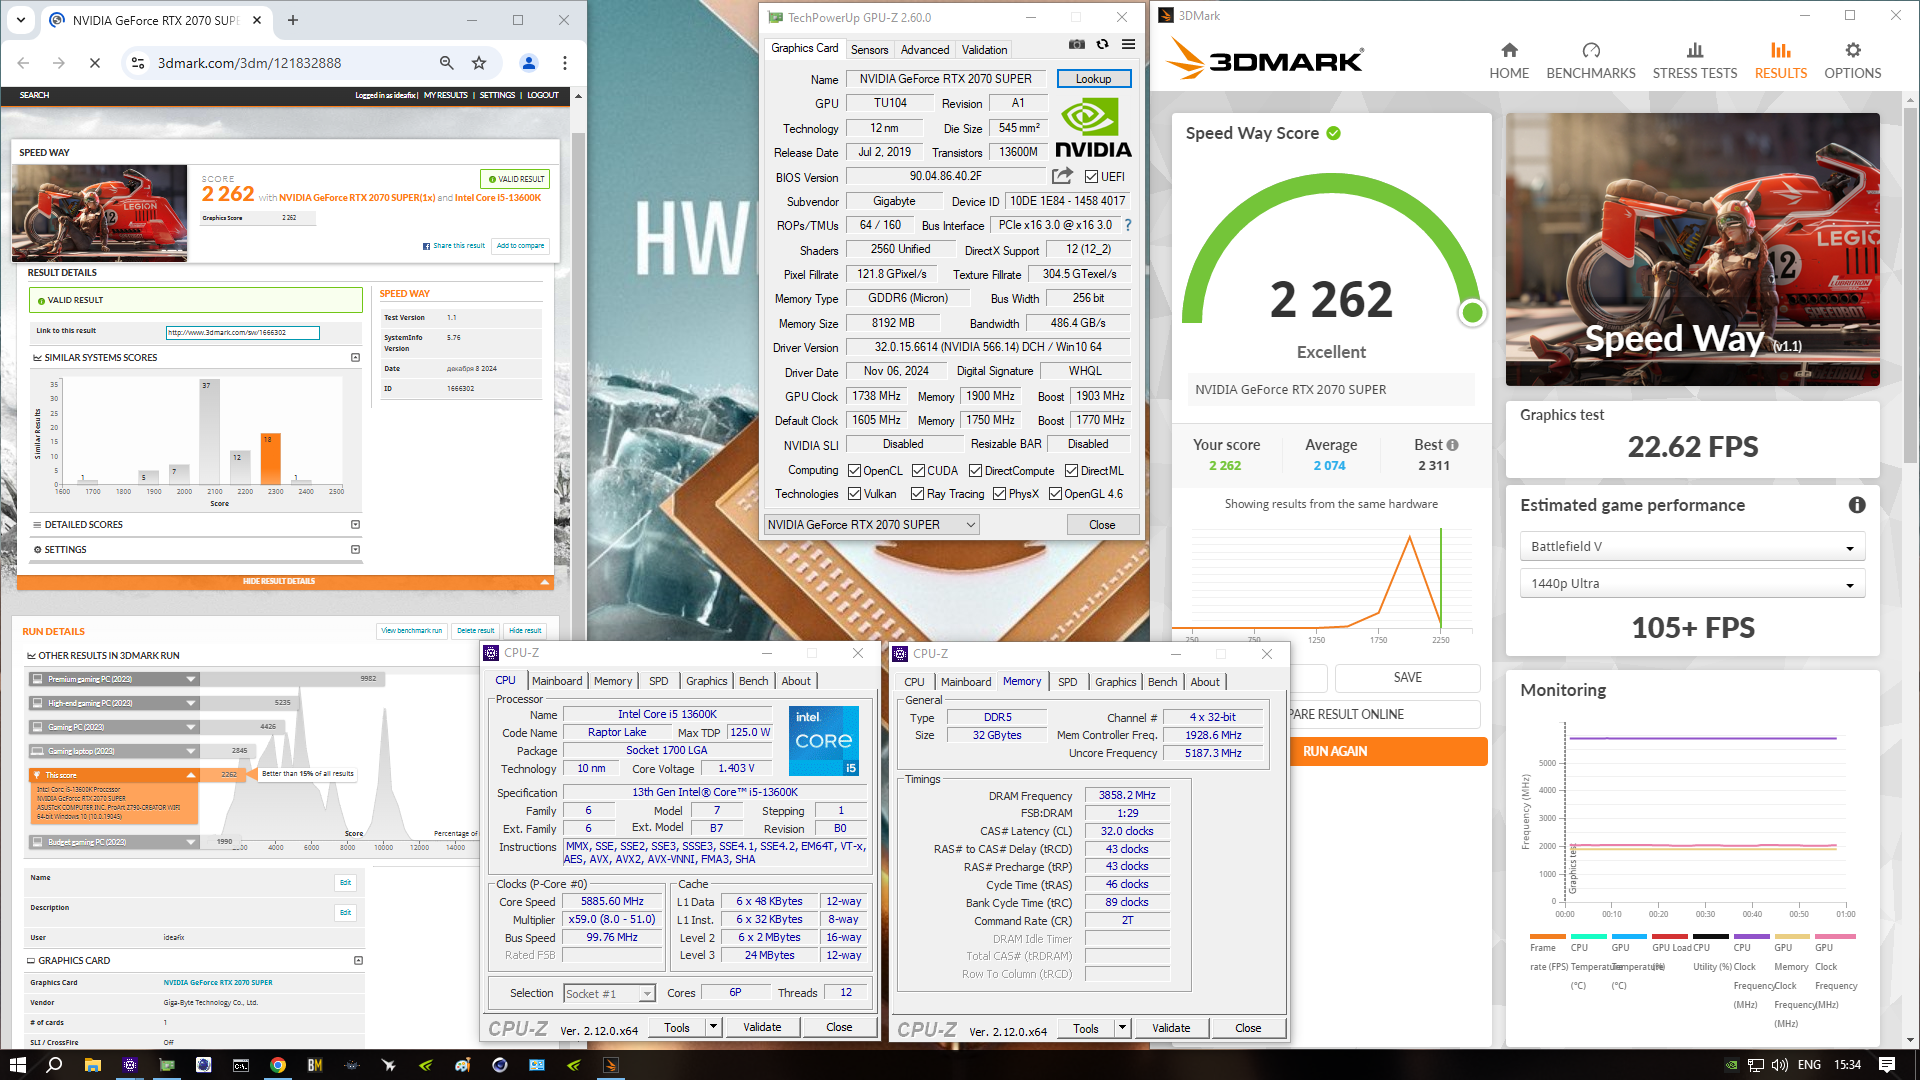Open the BM app in the taskbar
The width and height of the screenshot is (1920, 1080).
pyautogui.click(x=315, y=1065)
